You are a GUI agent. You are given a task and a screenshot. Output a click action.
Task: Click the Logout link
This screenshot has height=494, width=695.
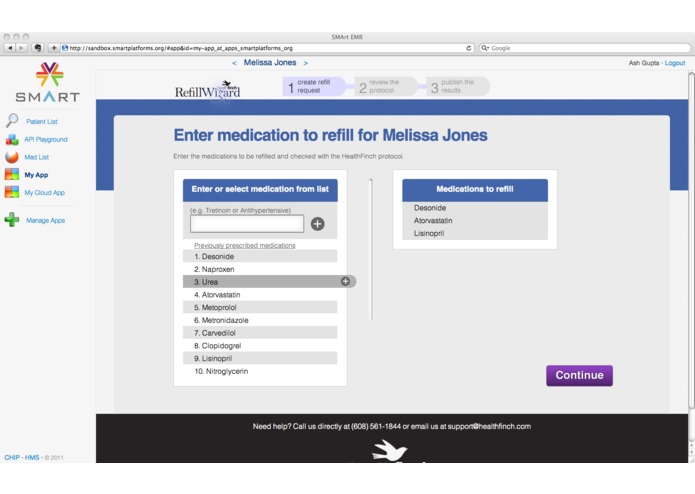point(675,63)
